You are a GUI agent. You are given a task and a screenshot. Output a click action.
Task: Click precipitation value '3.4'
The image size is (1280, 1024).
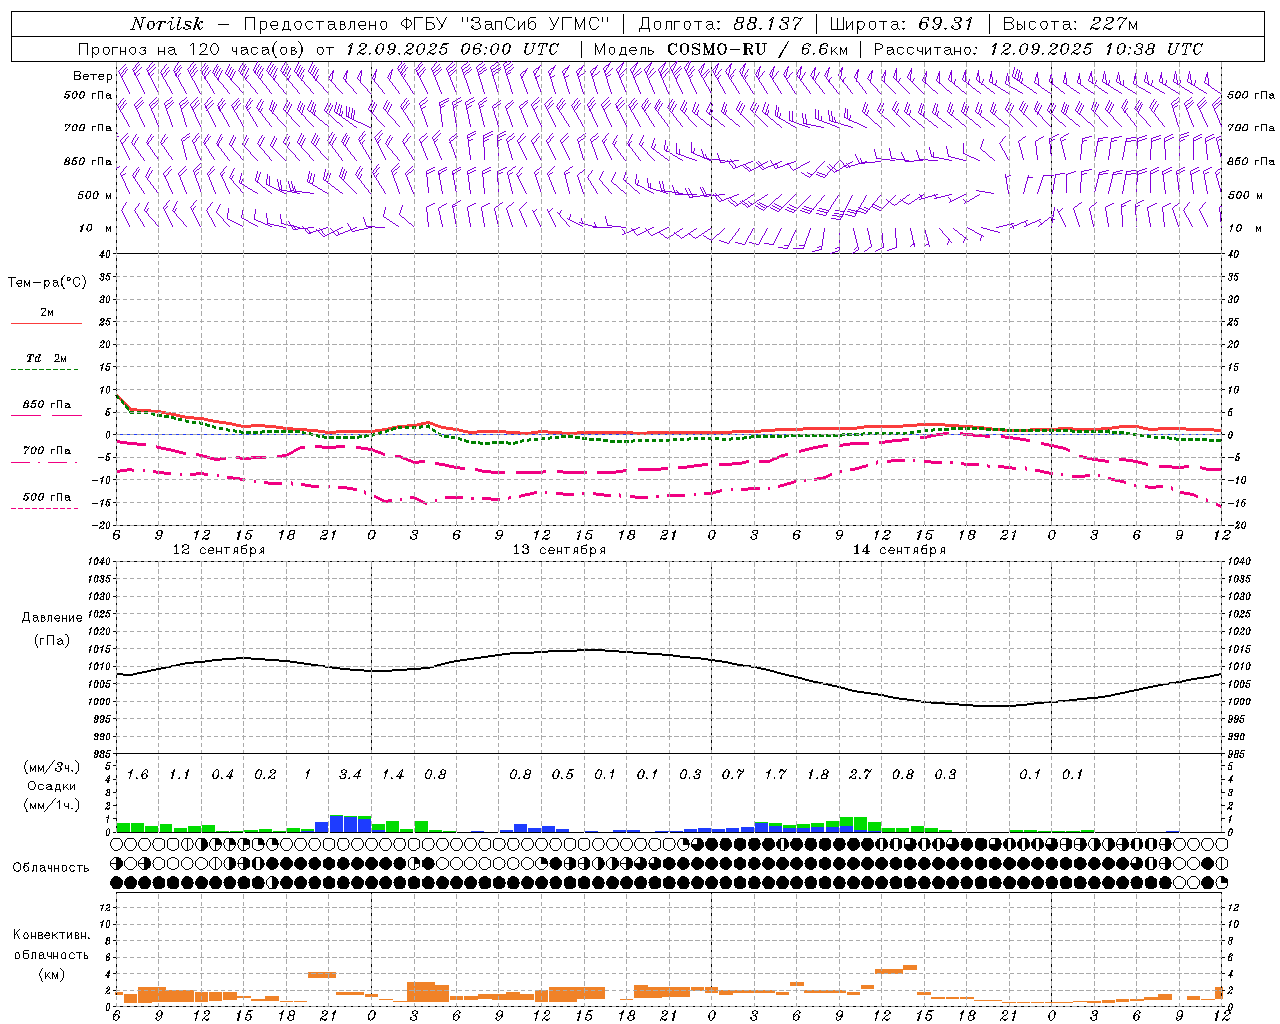coord(350,775)
